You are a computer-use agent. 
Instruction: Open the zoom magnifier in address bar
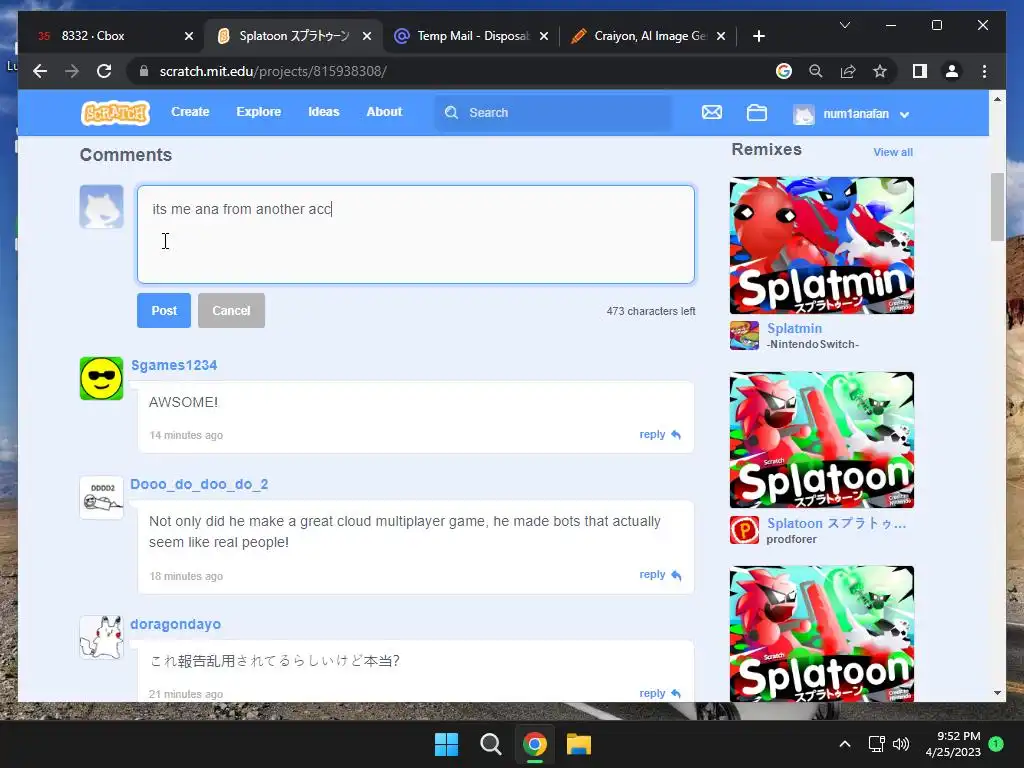[x=816, y=71]
